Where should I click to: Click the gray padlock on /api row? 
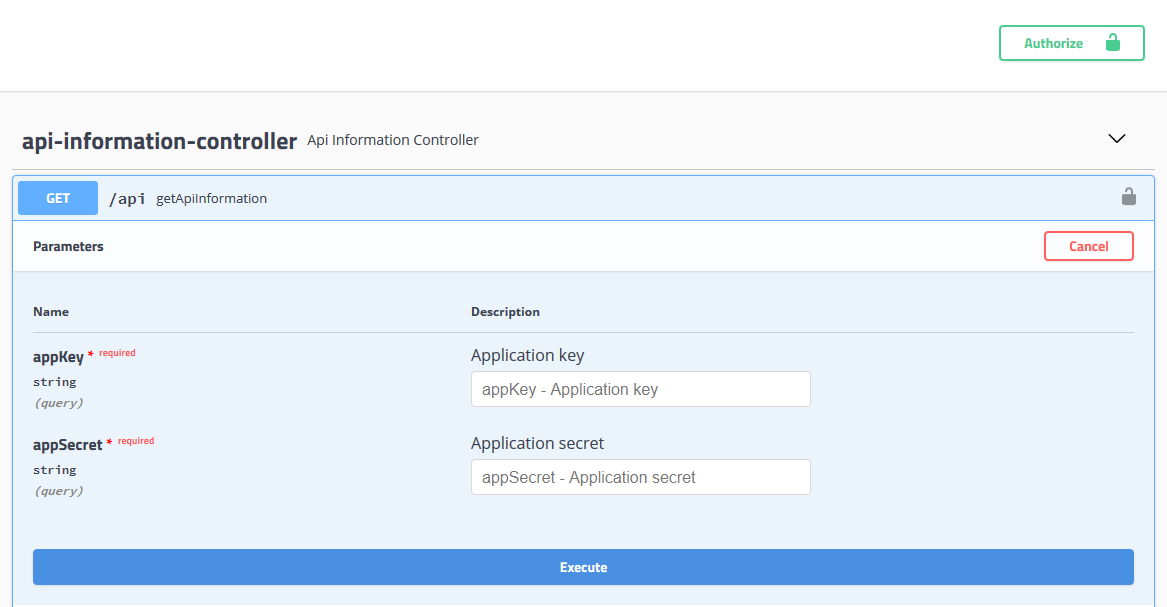point(1128,197)
